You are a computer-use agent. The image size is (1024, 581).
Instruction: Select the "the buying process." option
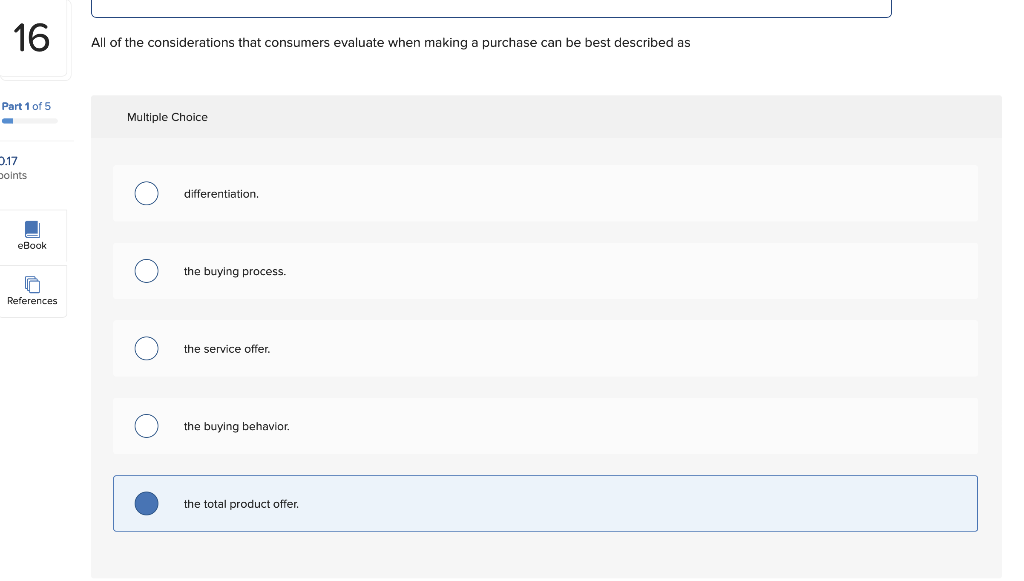click(146, 270)
